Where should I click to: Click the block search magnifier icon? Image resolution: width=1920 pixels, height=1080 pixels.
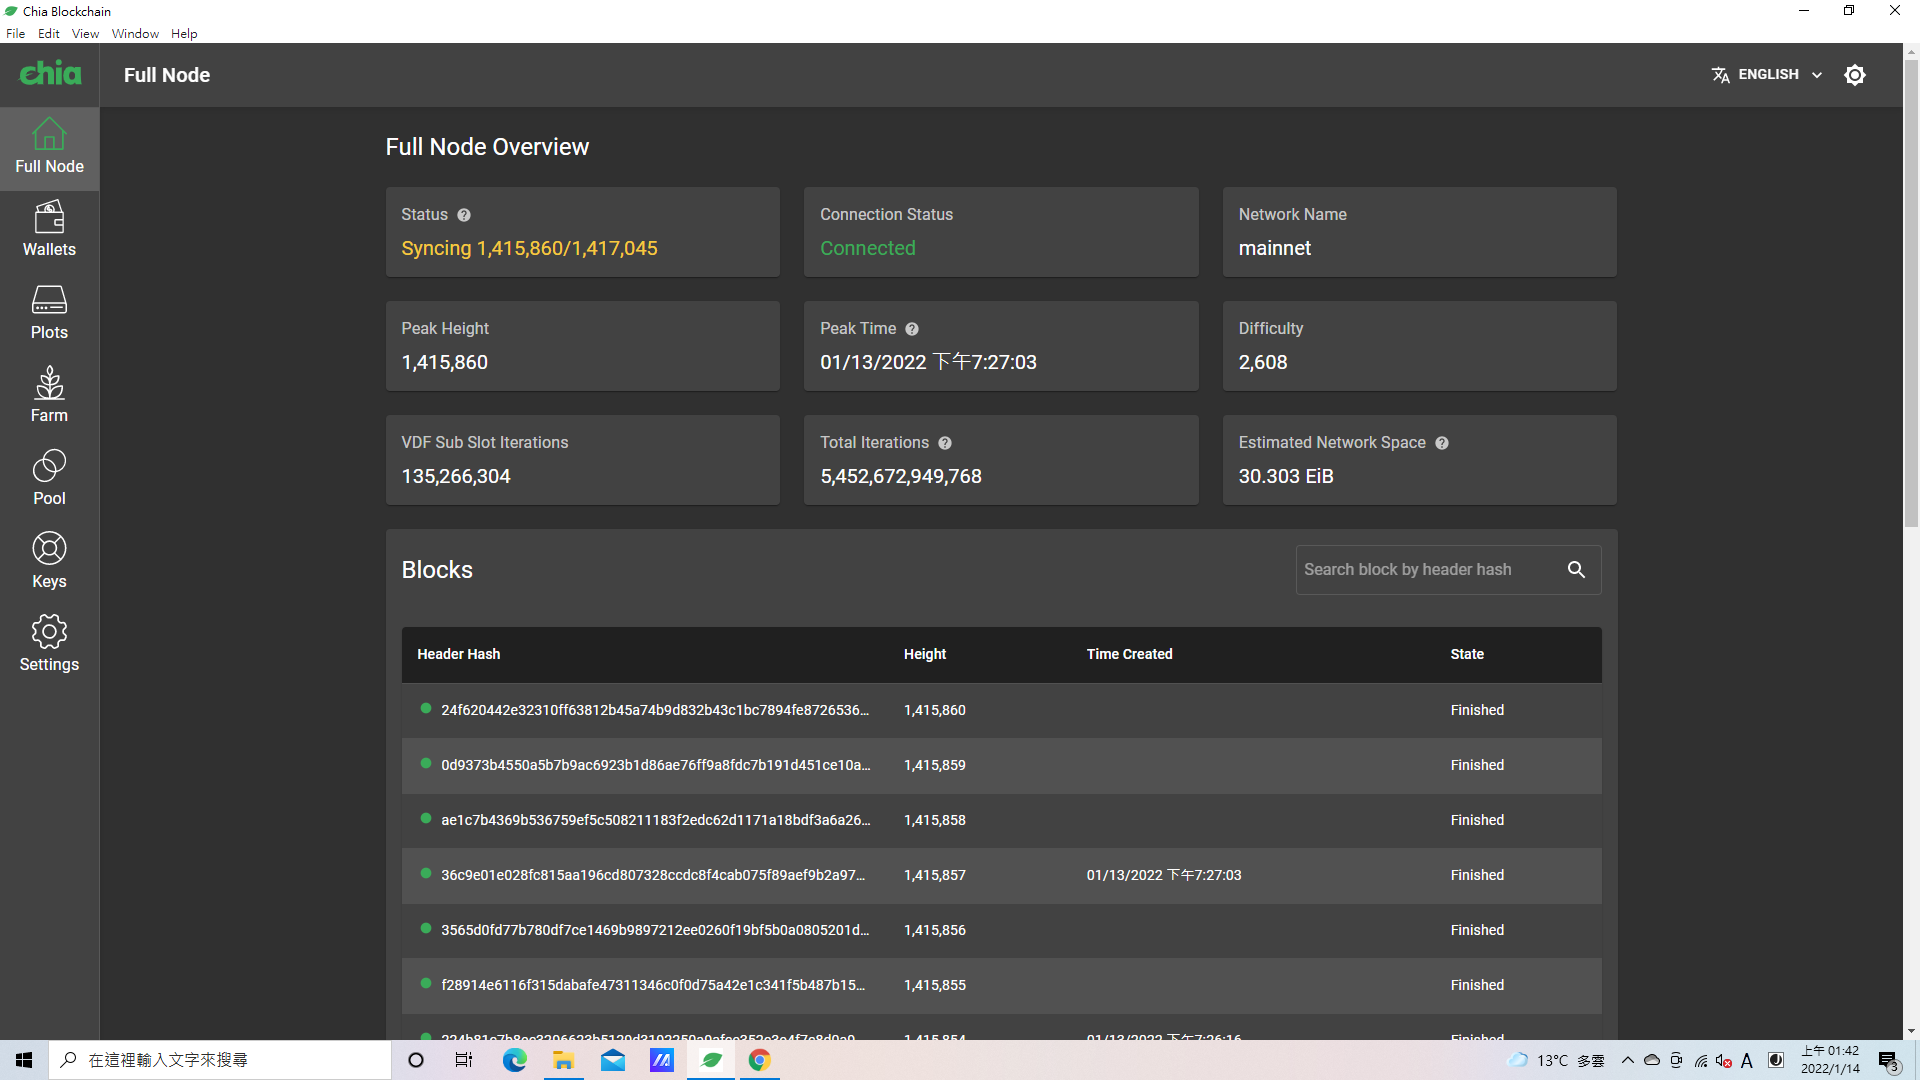point(1576,570)
